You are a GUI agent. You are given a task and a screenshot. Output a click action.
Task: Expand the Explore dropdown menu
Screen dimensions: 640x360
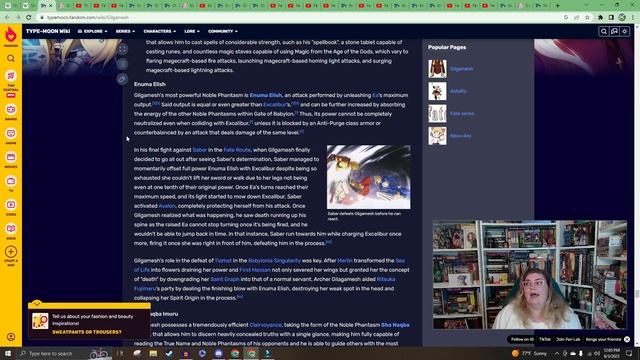click(93, 31)
